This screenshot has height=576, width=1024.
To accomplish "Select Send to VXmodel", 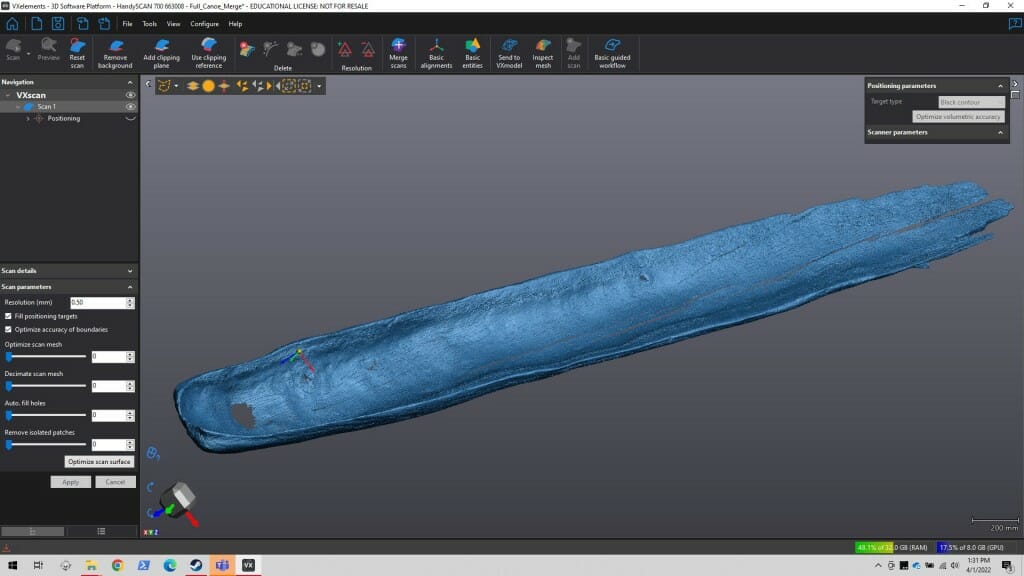I will click(x=509, y=52).
